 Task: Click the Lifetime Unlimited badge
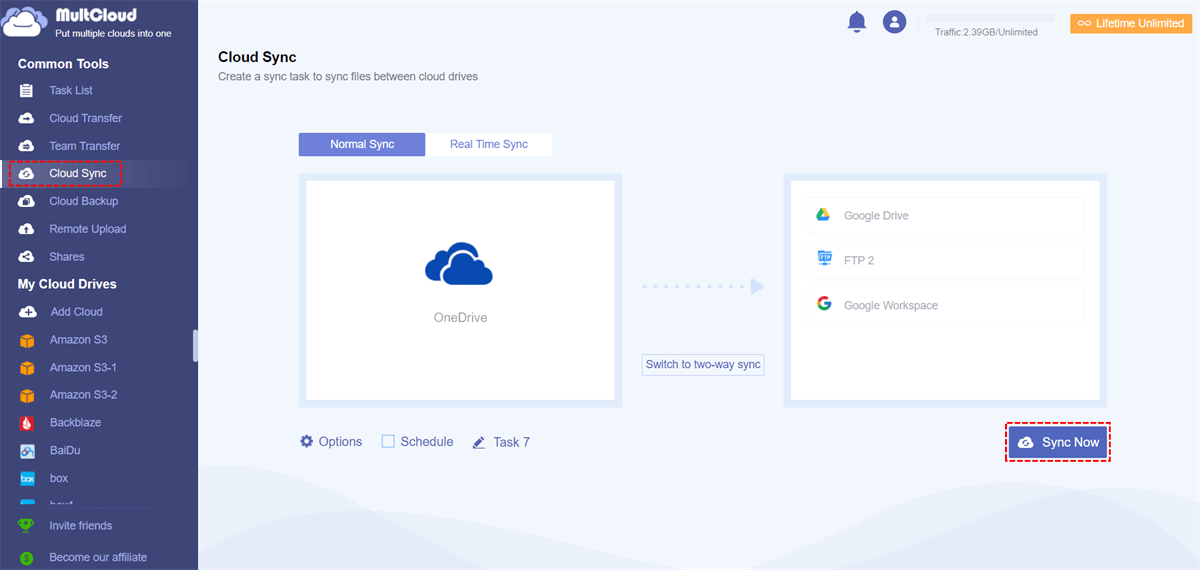(1131, 23)
